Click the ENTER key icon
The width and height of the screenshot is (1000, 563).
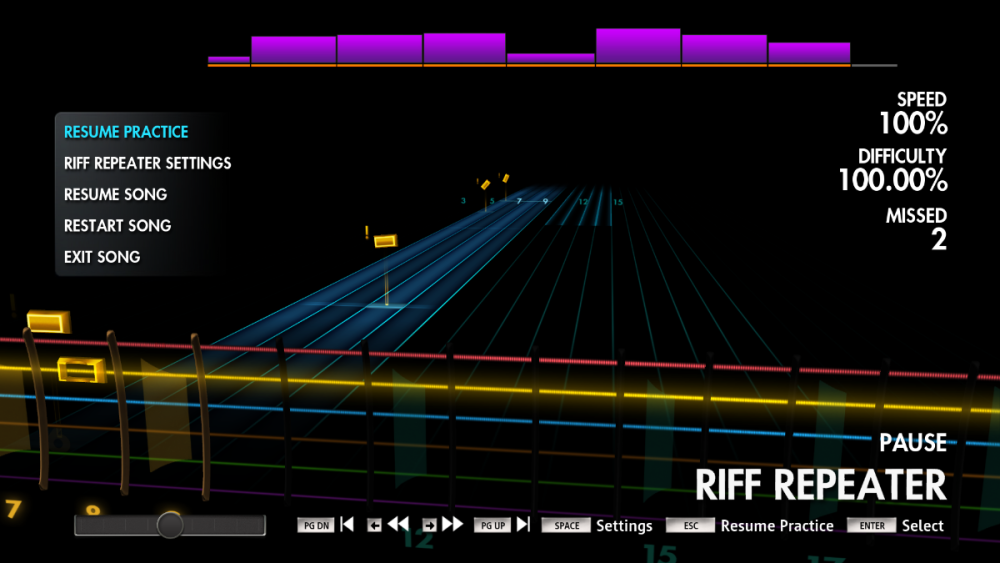coord(871,525)
